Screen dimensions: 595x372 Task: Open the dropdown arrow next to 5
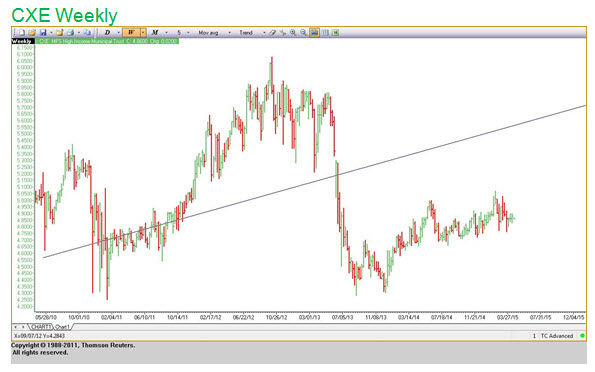pyautogui.click(x=188, y=33)
